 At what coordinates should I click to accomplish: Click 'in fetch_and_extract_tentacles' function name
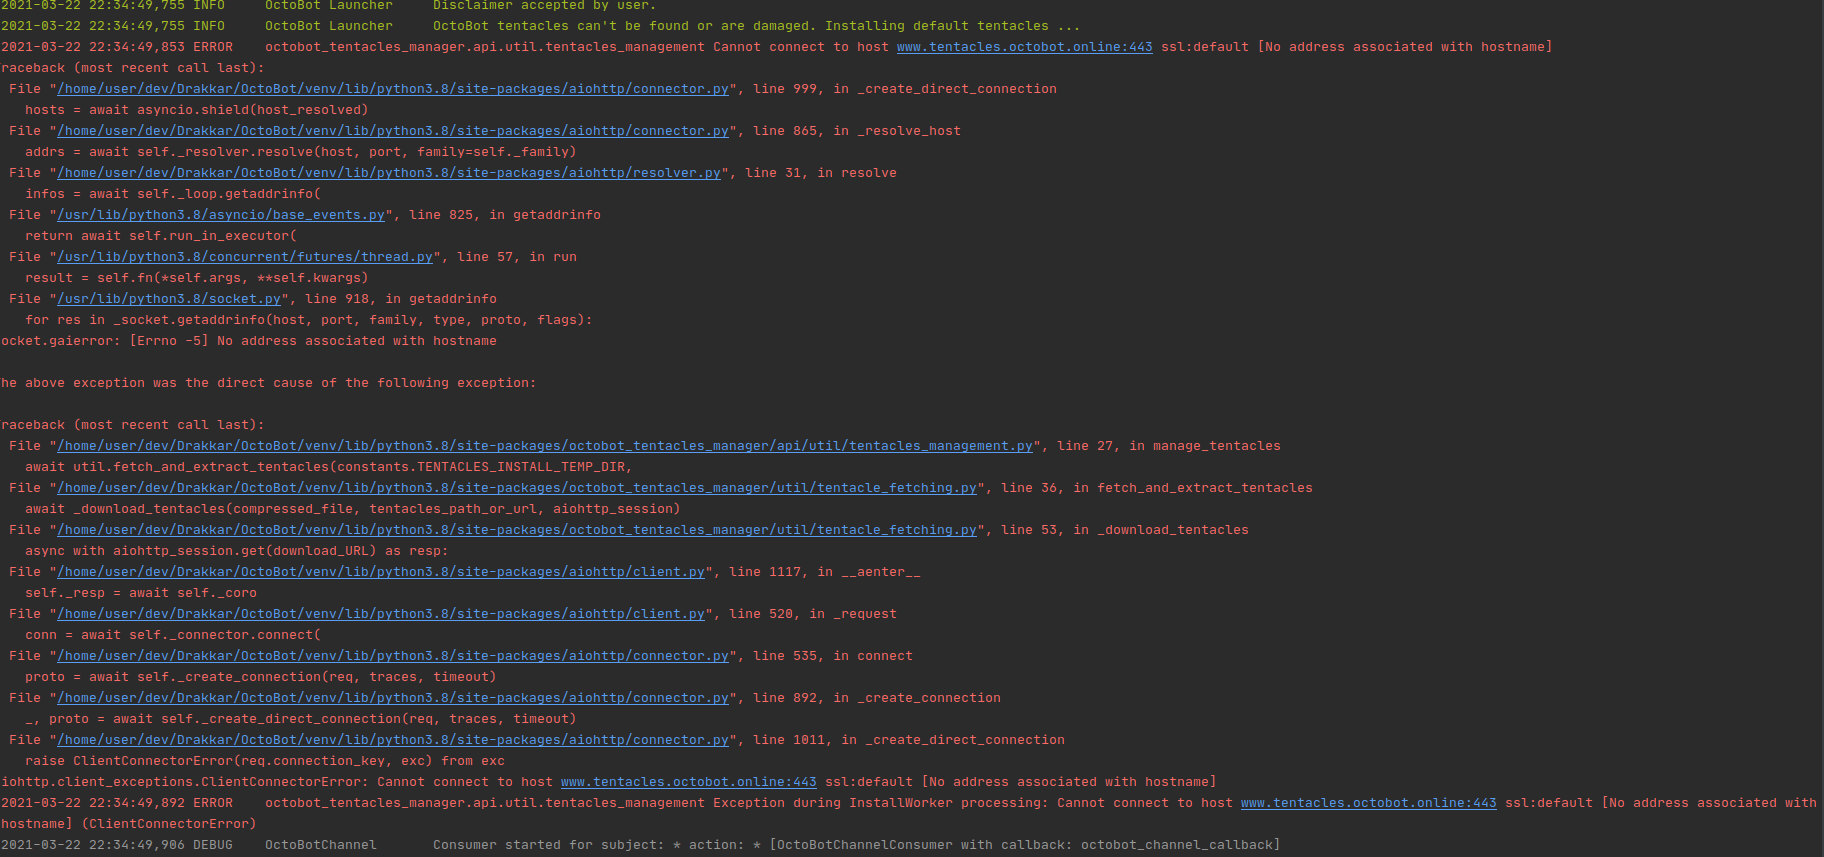pos(1193,488)
